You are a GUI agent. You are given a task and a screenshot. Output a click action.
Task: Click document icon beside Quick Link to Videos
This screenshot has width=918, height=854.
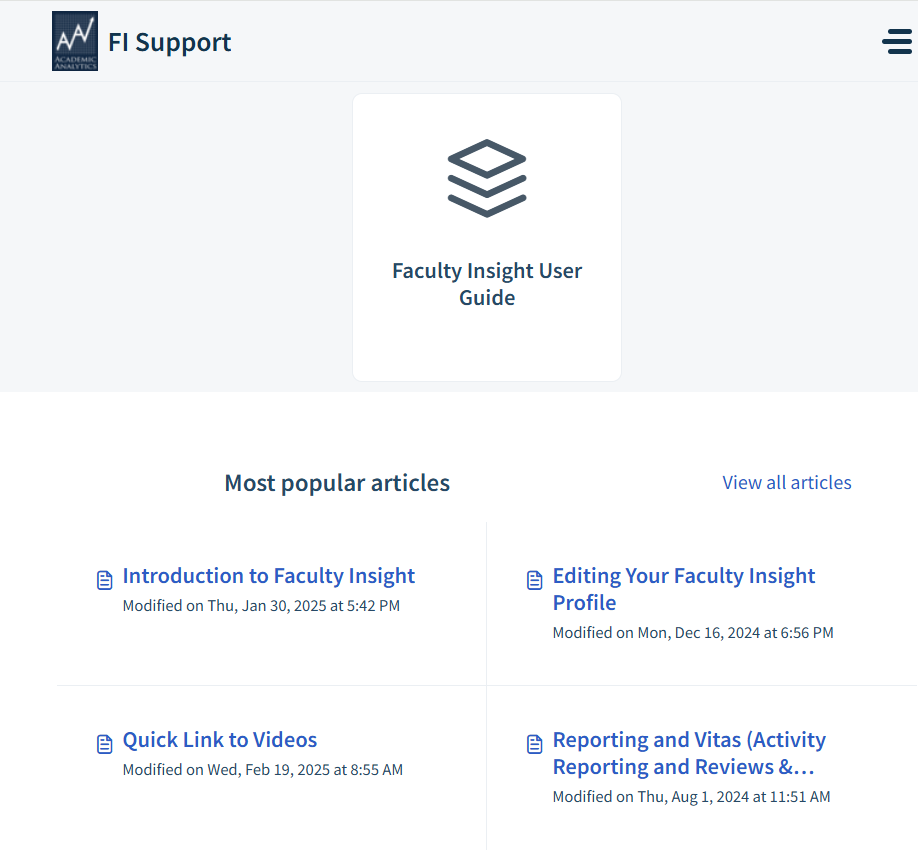point(104,744)
